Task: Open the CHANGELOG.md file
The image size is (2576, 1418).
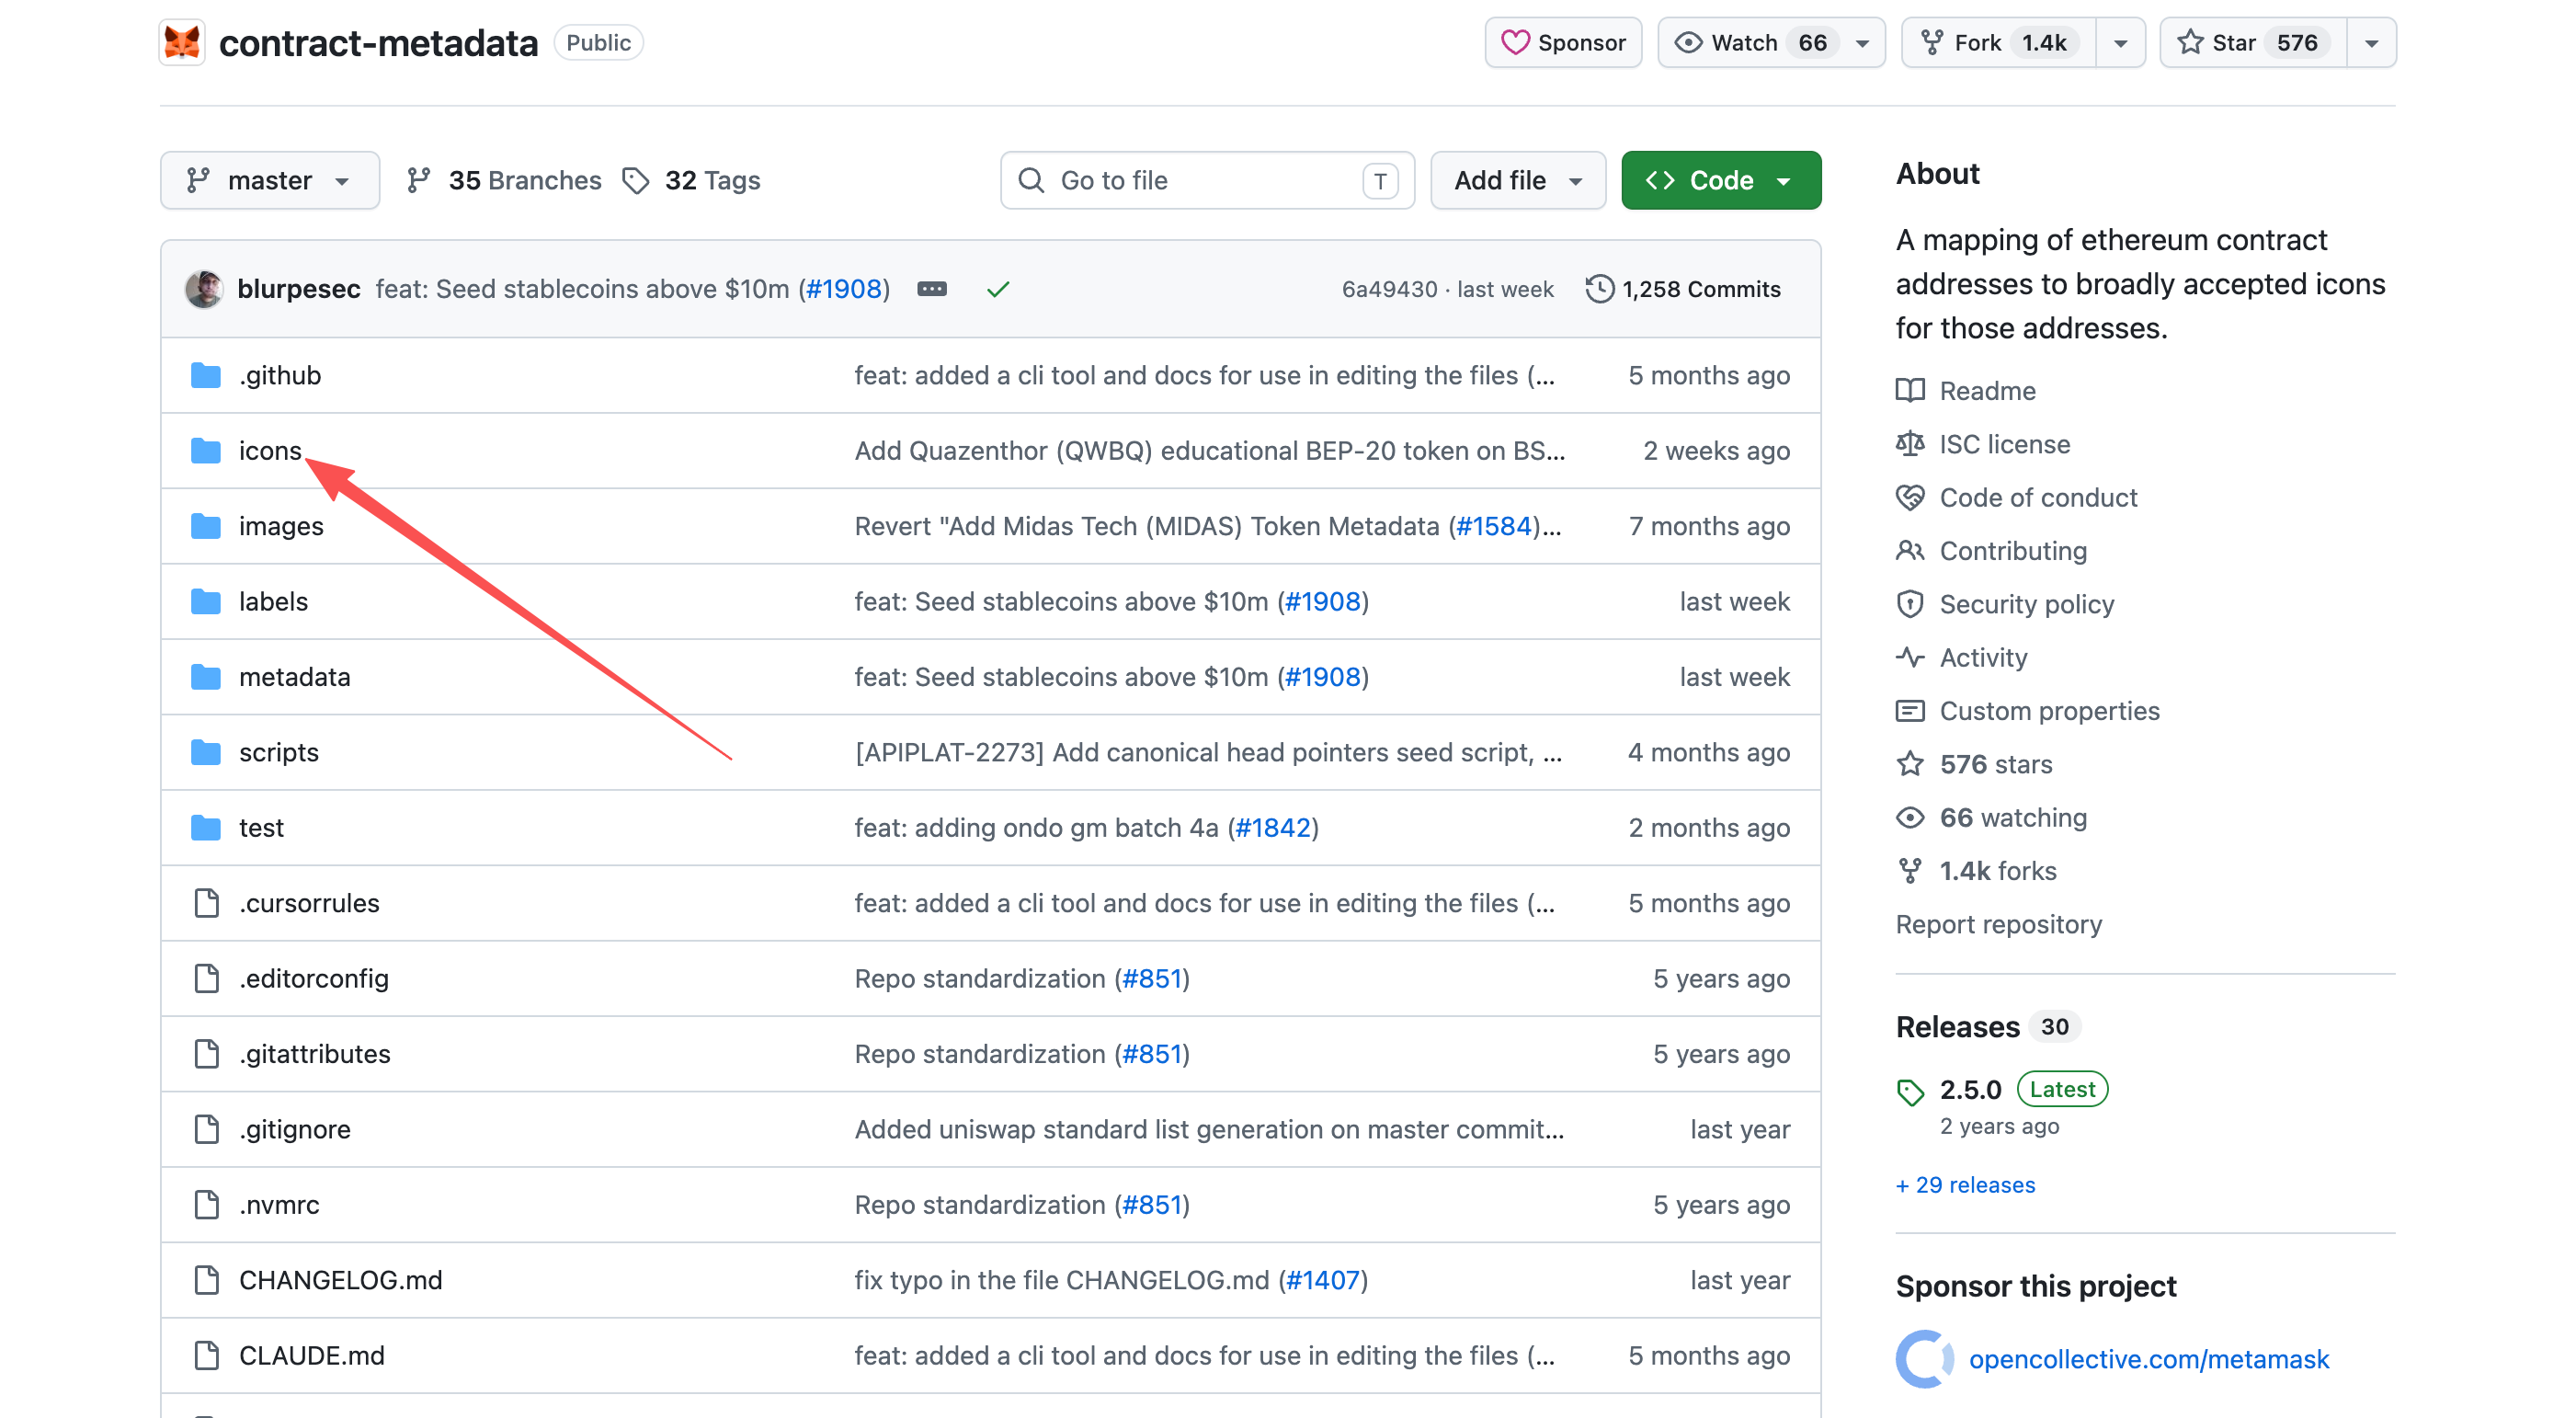Action: click(341, 1280)
